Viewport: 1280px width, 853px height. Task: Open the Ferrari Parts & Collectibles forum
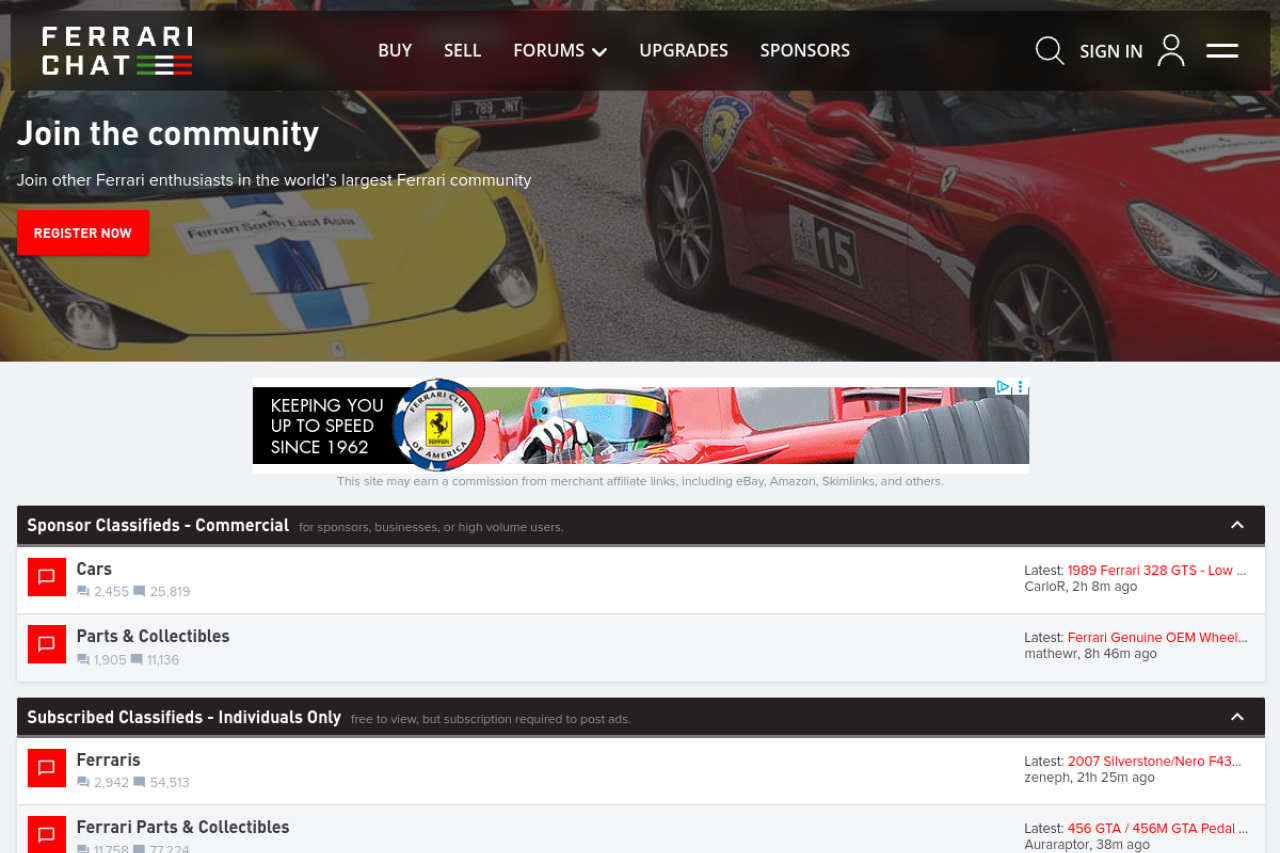[x=183, y=827]
